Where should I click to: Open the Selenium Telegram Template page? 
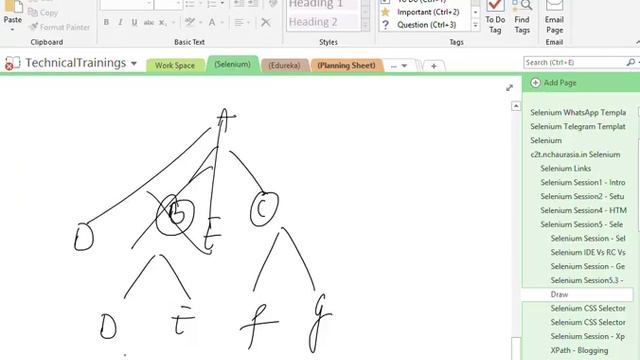(x=578, y=127)
